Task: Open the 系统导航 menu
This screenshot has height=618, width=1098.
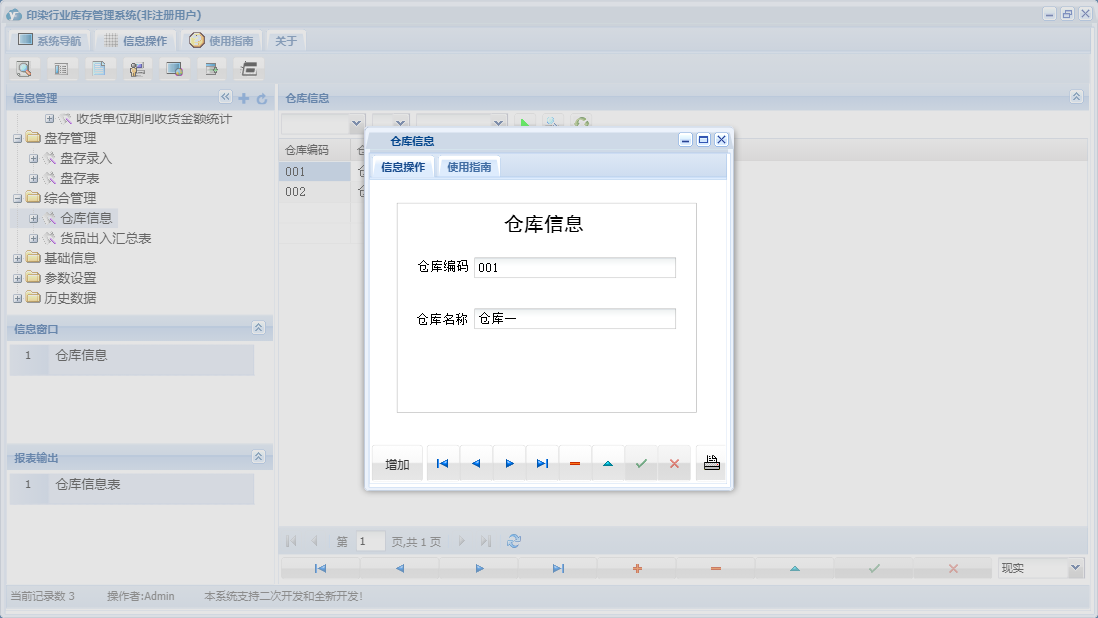Action: [x=50, y=40]
